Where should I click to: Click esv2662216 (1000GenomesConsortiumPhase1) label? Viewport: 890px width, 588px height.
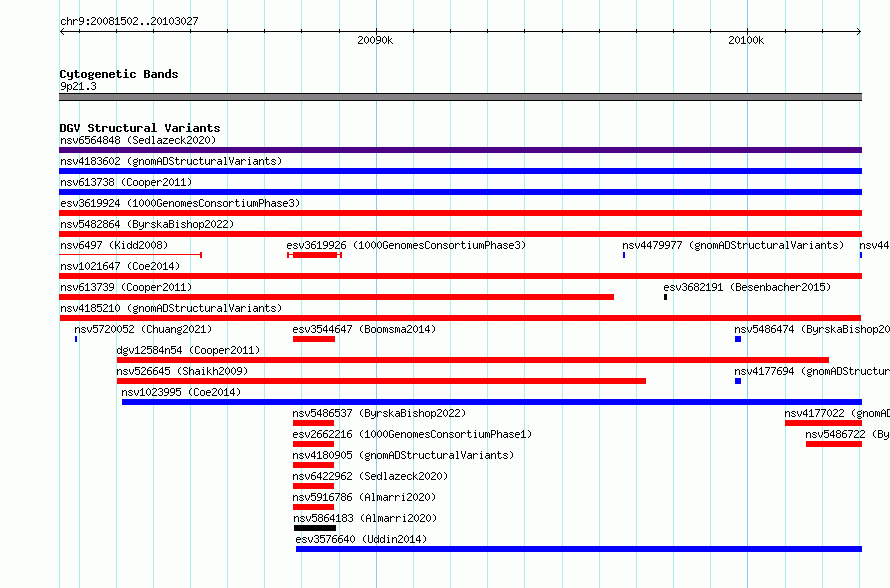coord(412,434)
